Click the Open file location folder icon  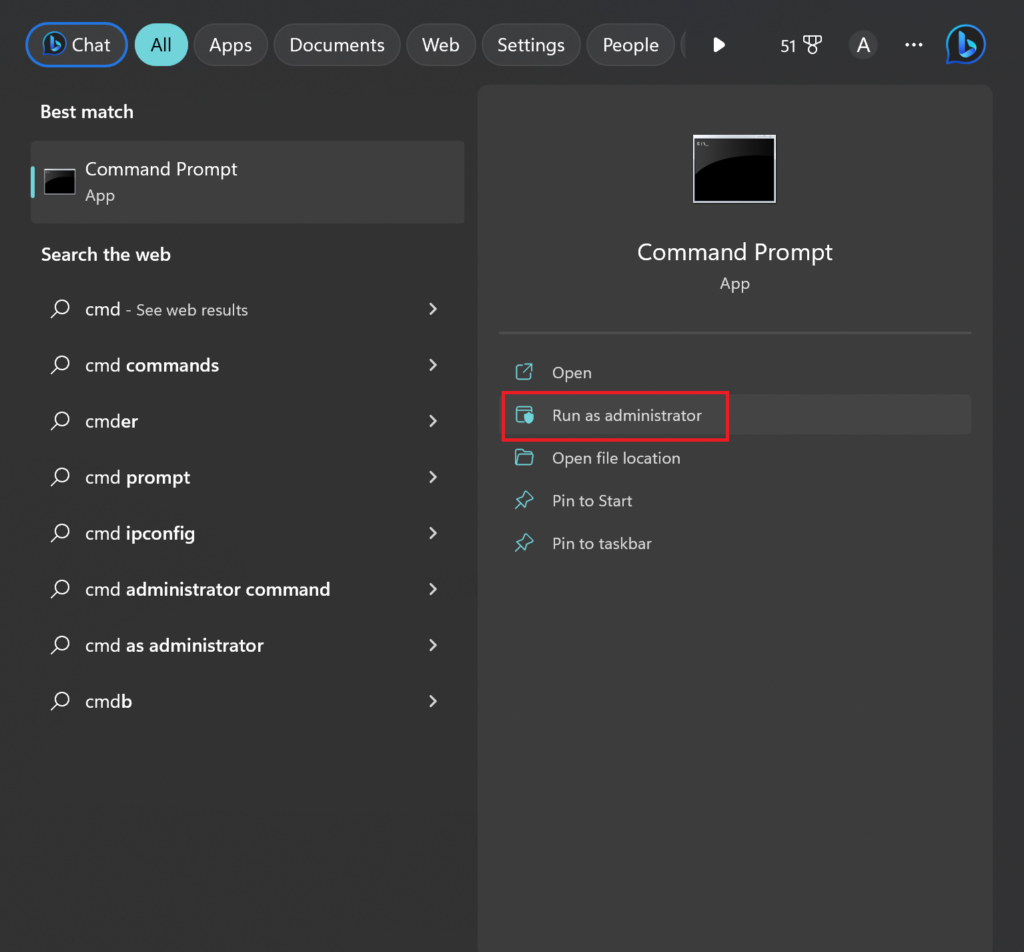click(524, 458)
